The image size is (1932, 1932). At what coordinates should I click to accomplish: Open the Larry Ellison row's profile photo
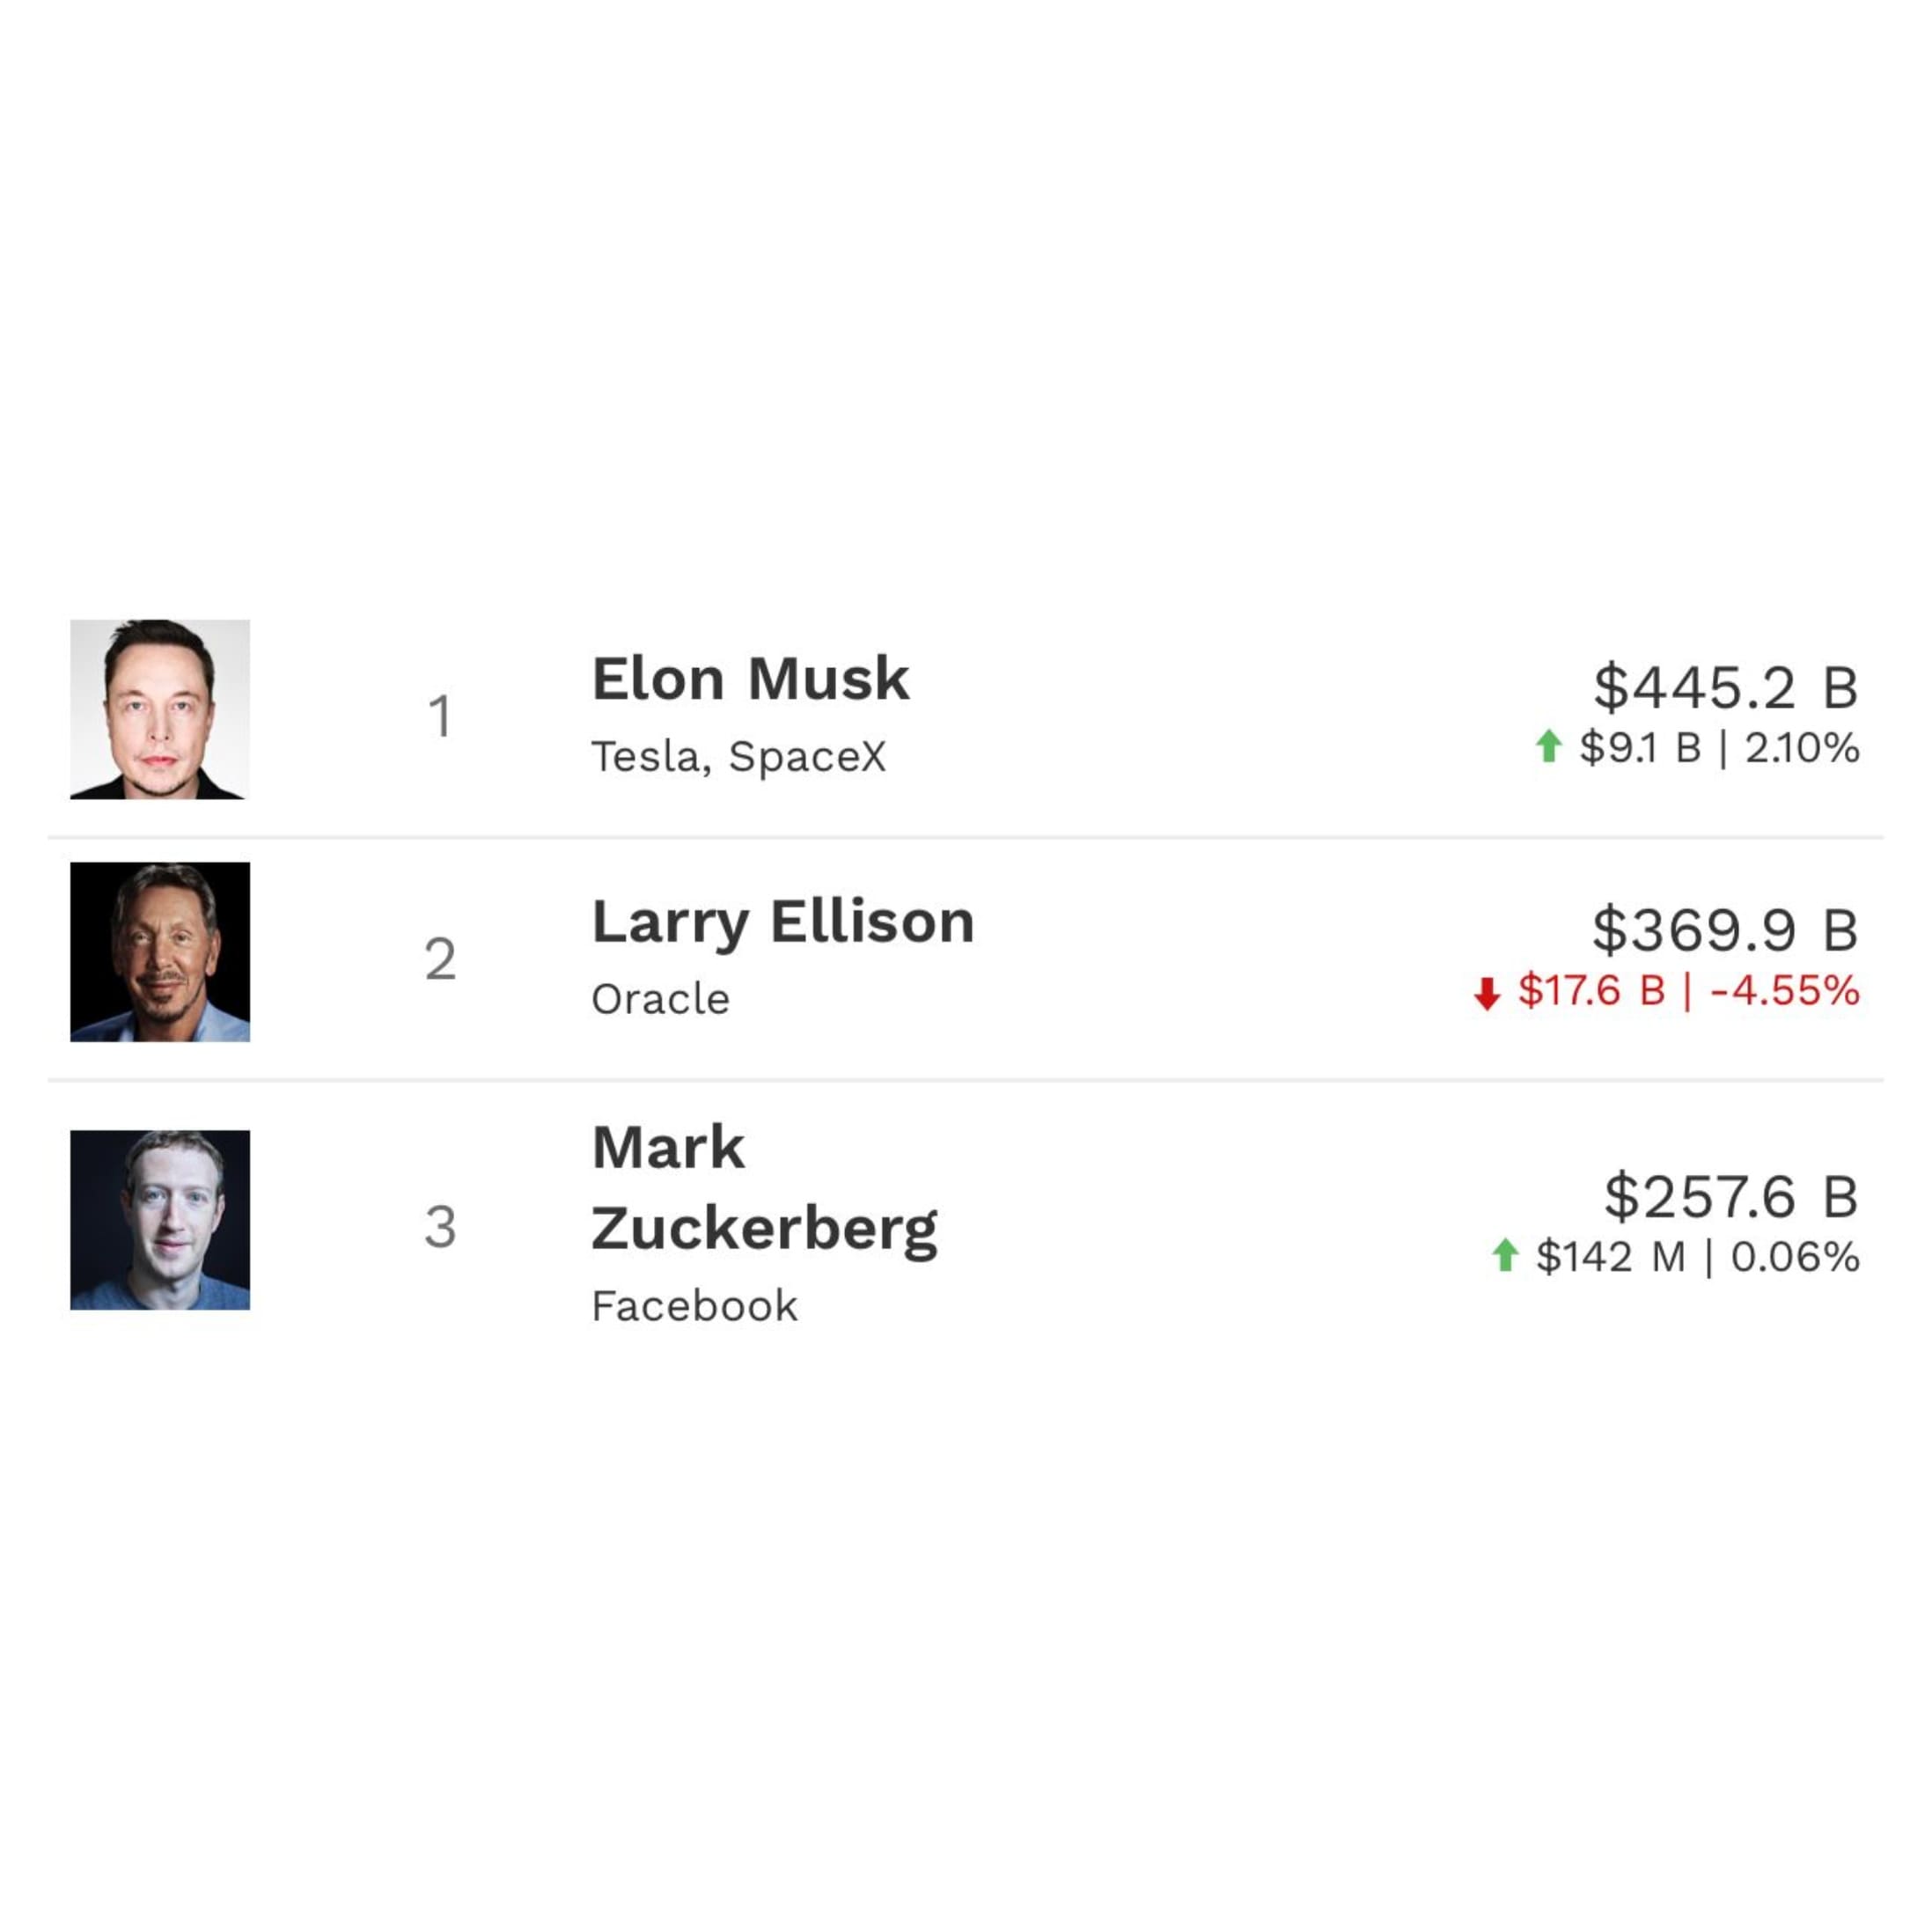pyautogui.click(x=160, y=952)
